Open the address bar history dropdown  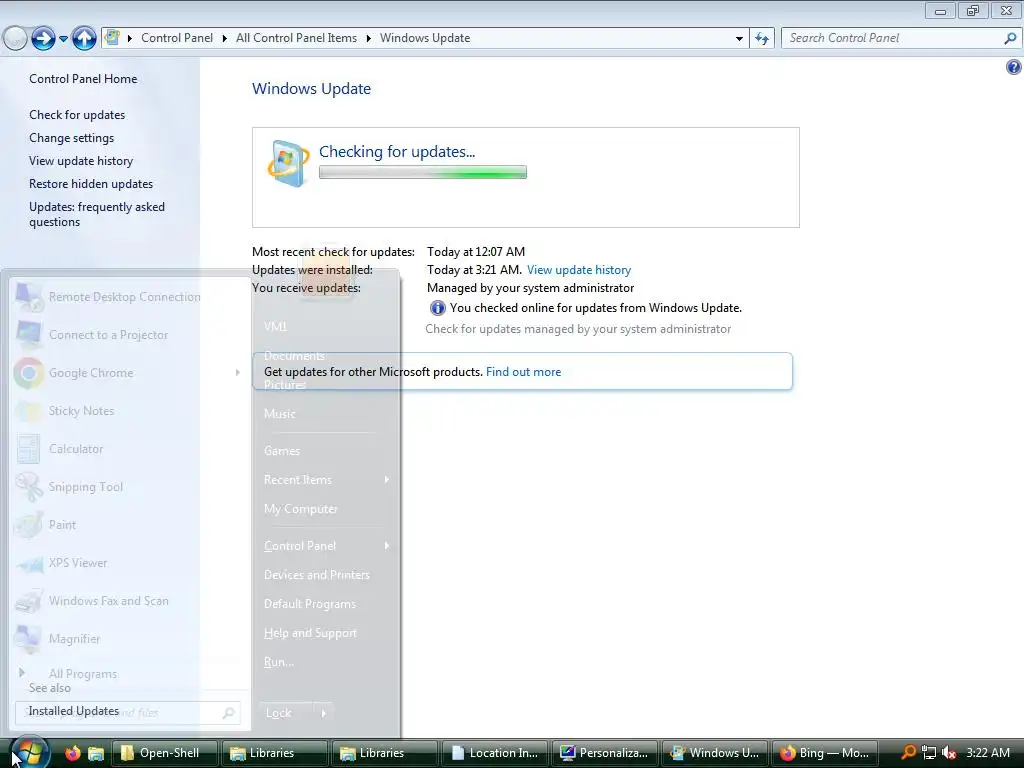[739, 39]
